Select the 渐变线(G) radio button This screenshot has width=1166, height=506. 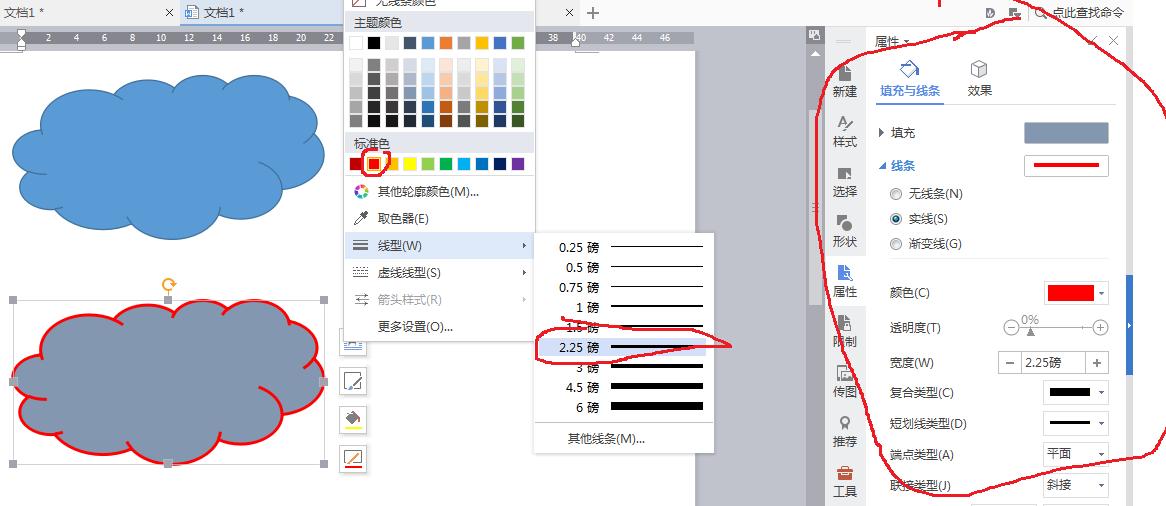(x=896, y=243)
